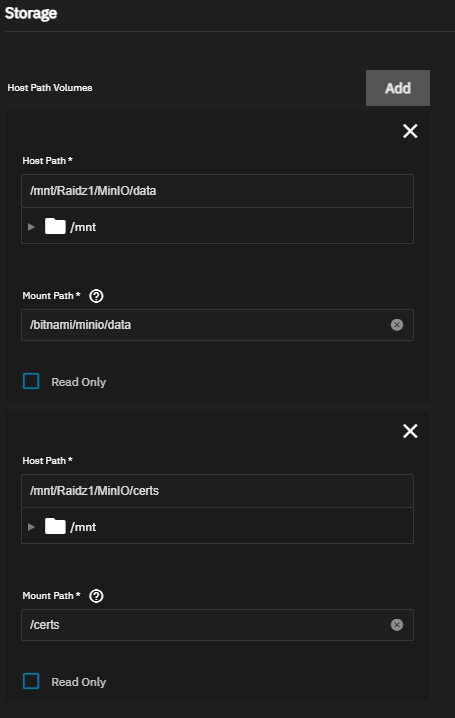Open help for first Mount Path
455x718 pixels.
(96, 296)
